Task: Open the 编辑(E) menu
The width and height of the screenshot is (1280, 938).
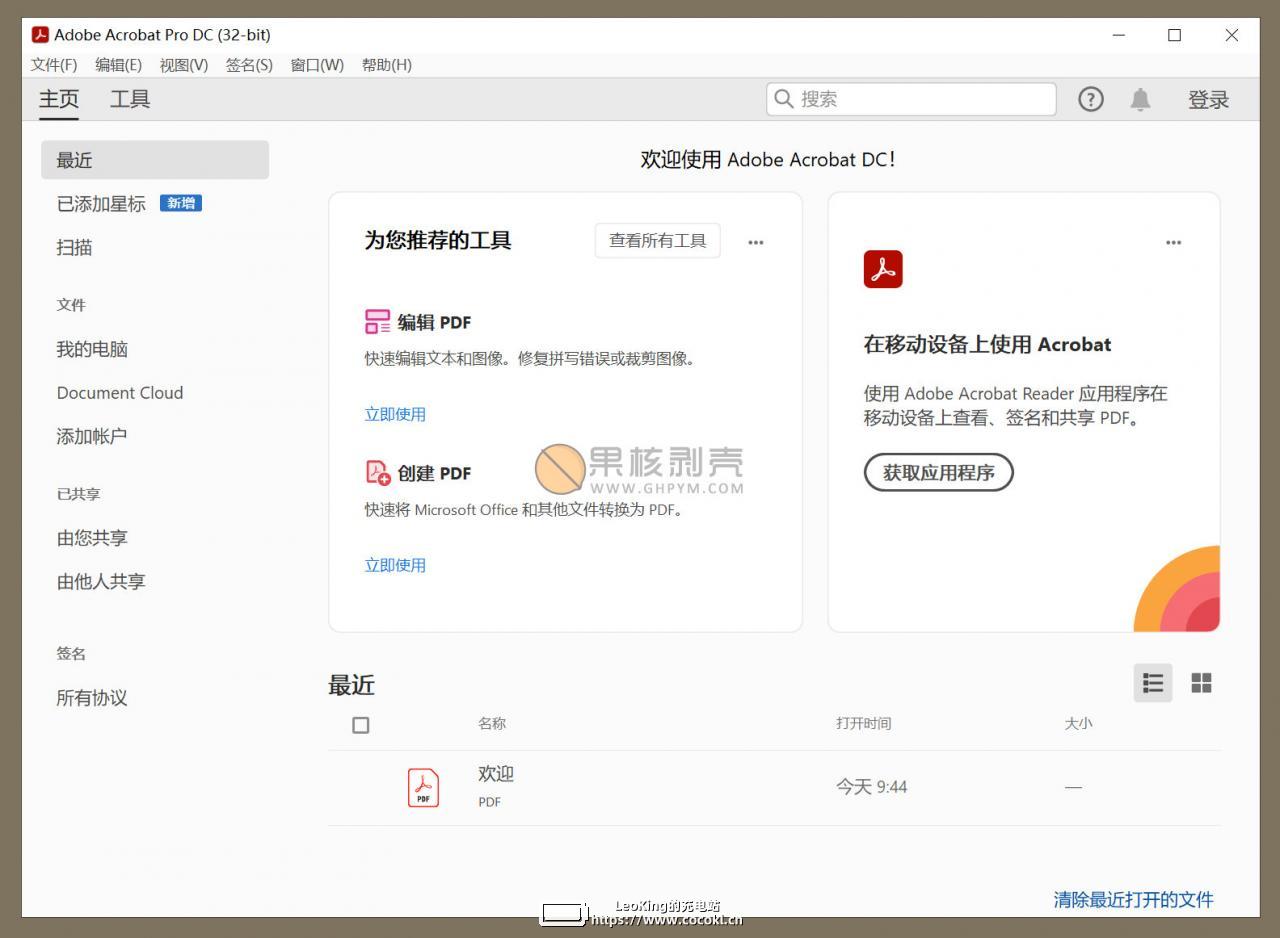Action: pyautogui.click(x=119, y=65)
